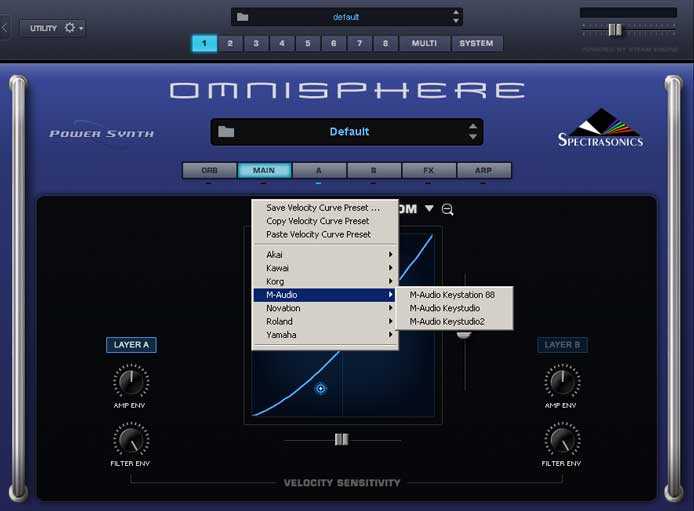Step the top default patch arrows
The width and height of the screenshot is (694, 511).
click(456, 17)
